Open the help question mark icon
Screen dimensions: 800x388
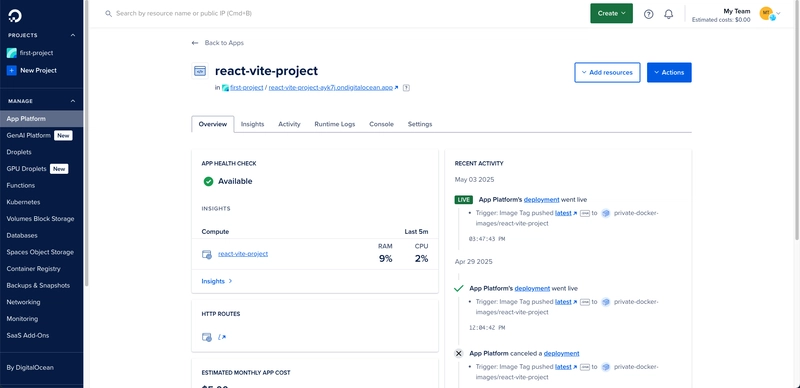(648, 14)
